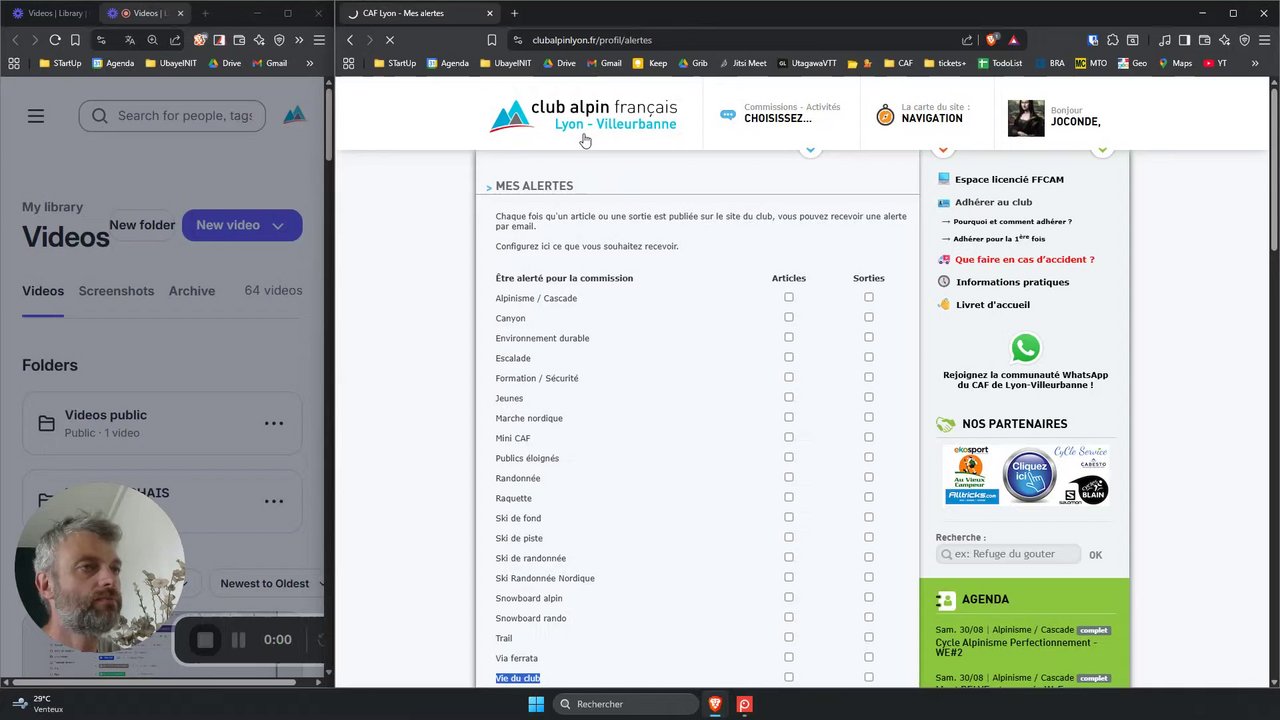Open translate icon in left browser toolbar
This screenshot has height=720, width=1280.
129,40
